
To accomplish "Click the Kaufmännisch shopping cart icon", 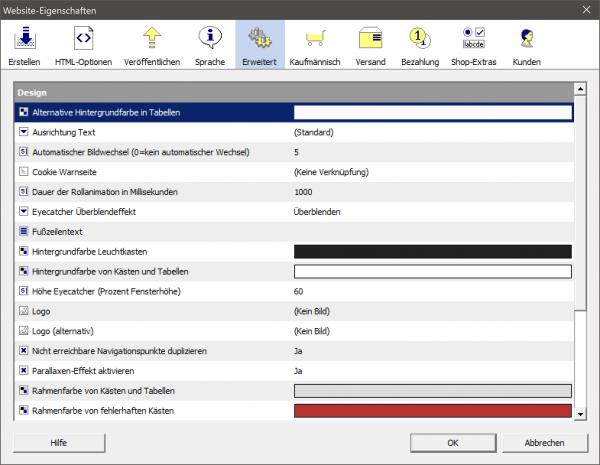I will point(315,40).
